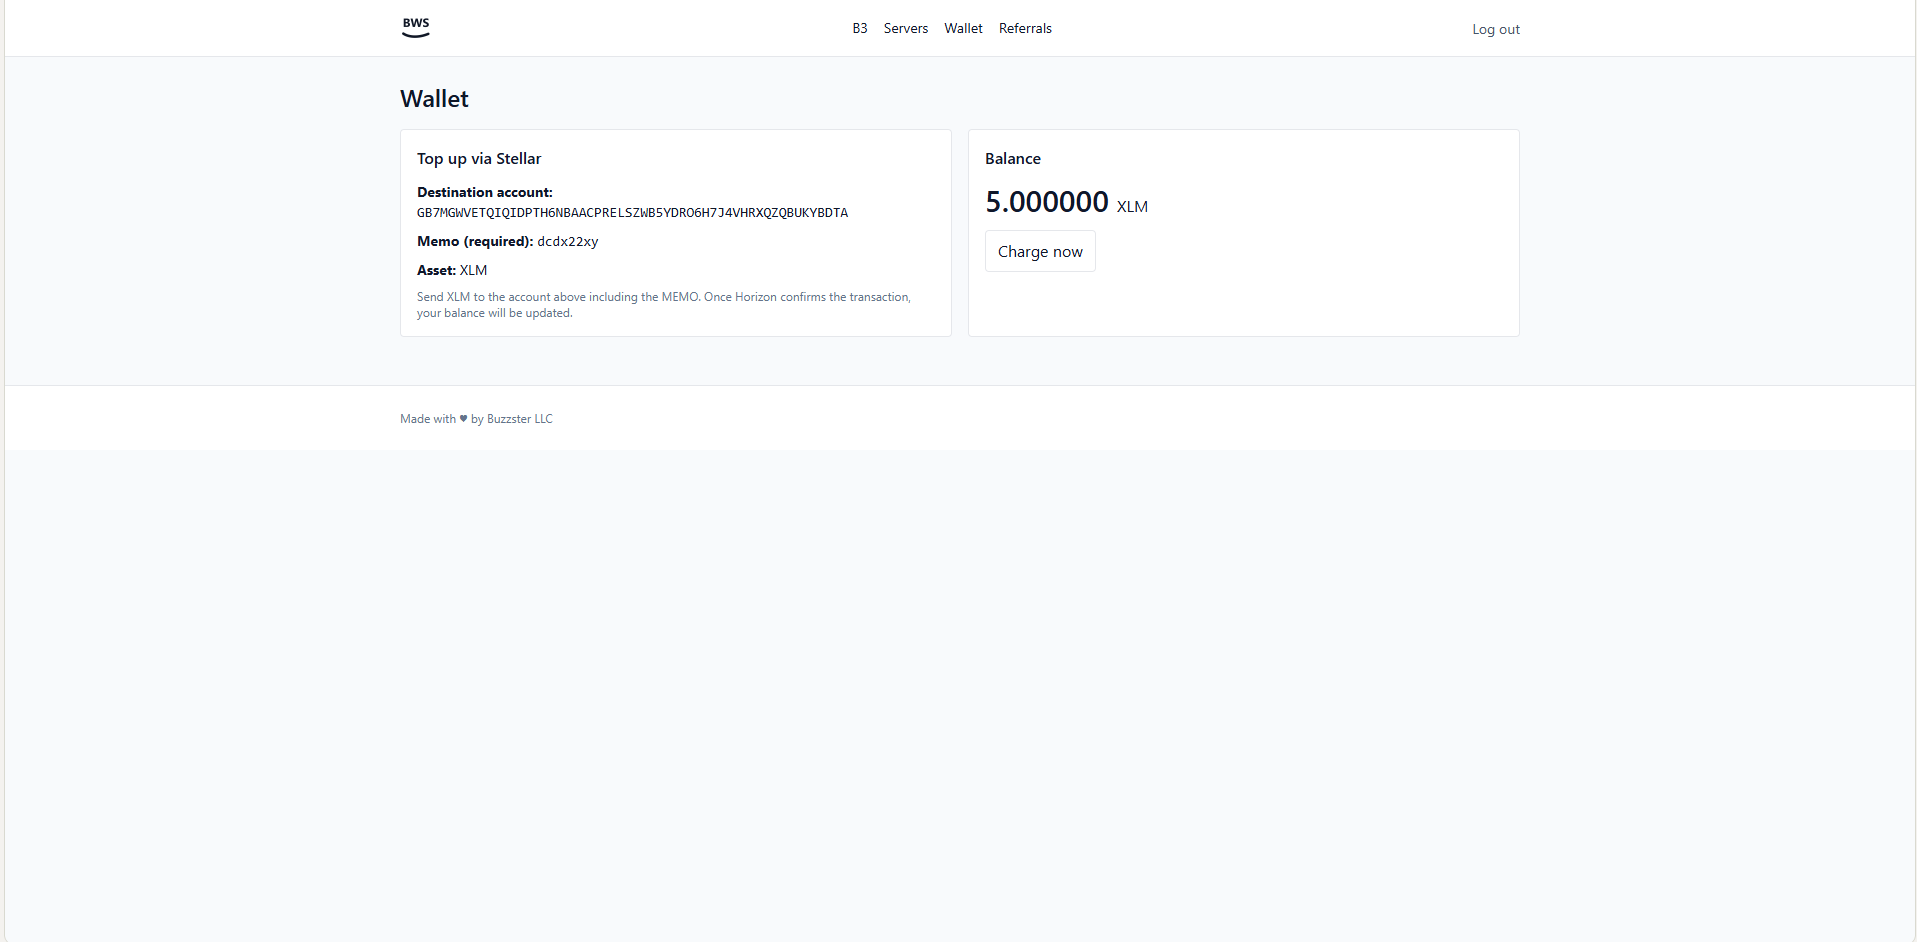Click the BWS logo in the navbar
Viewport: 1917px width, 942px height.
pyautogui.click(x=414, y=27)
